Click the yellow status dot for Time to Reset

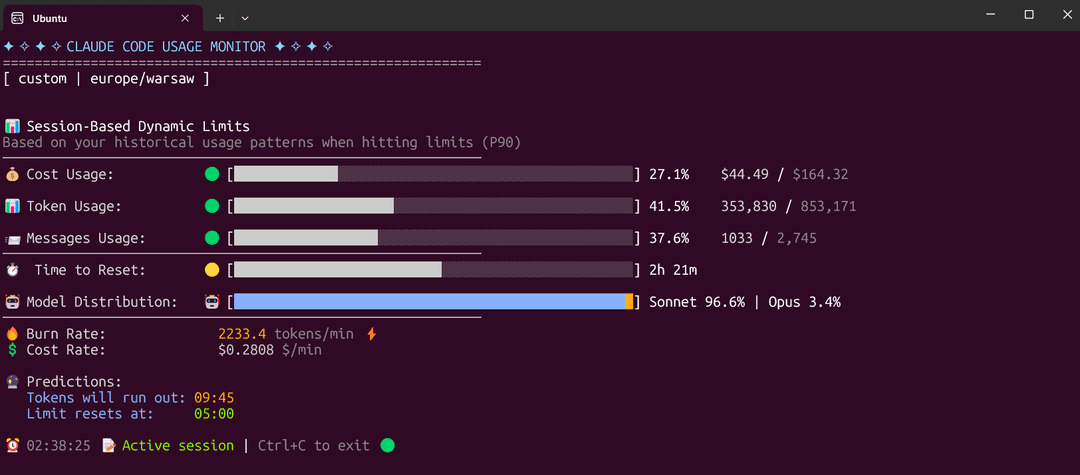pyautogui.click(x=212, y=270)
